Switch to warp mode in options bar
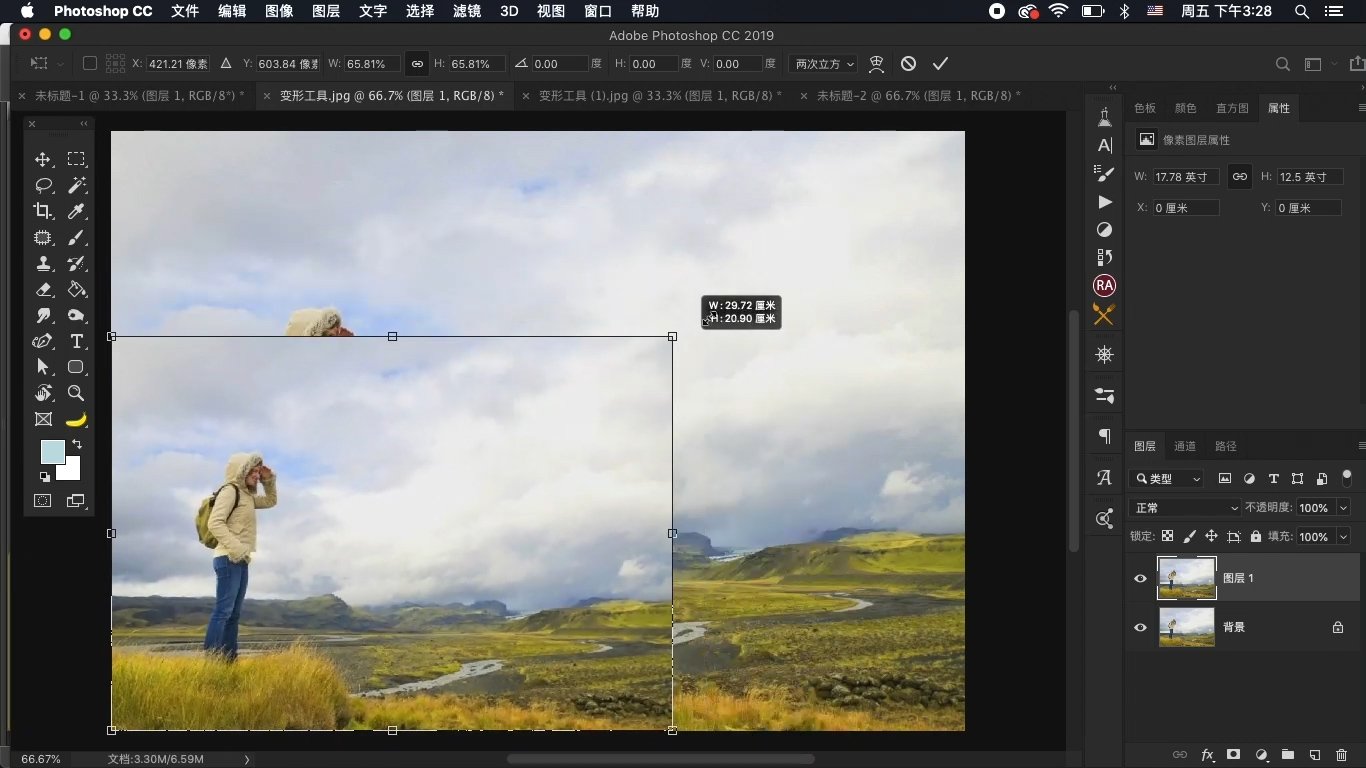The width and height of the screenshot is (1366, 768). [876, 63]
